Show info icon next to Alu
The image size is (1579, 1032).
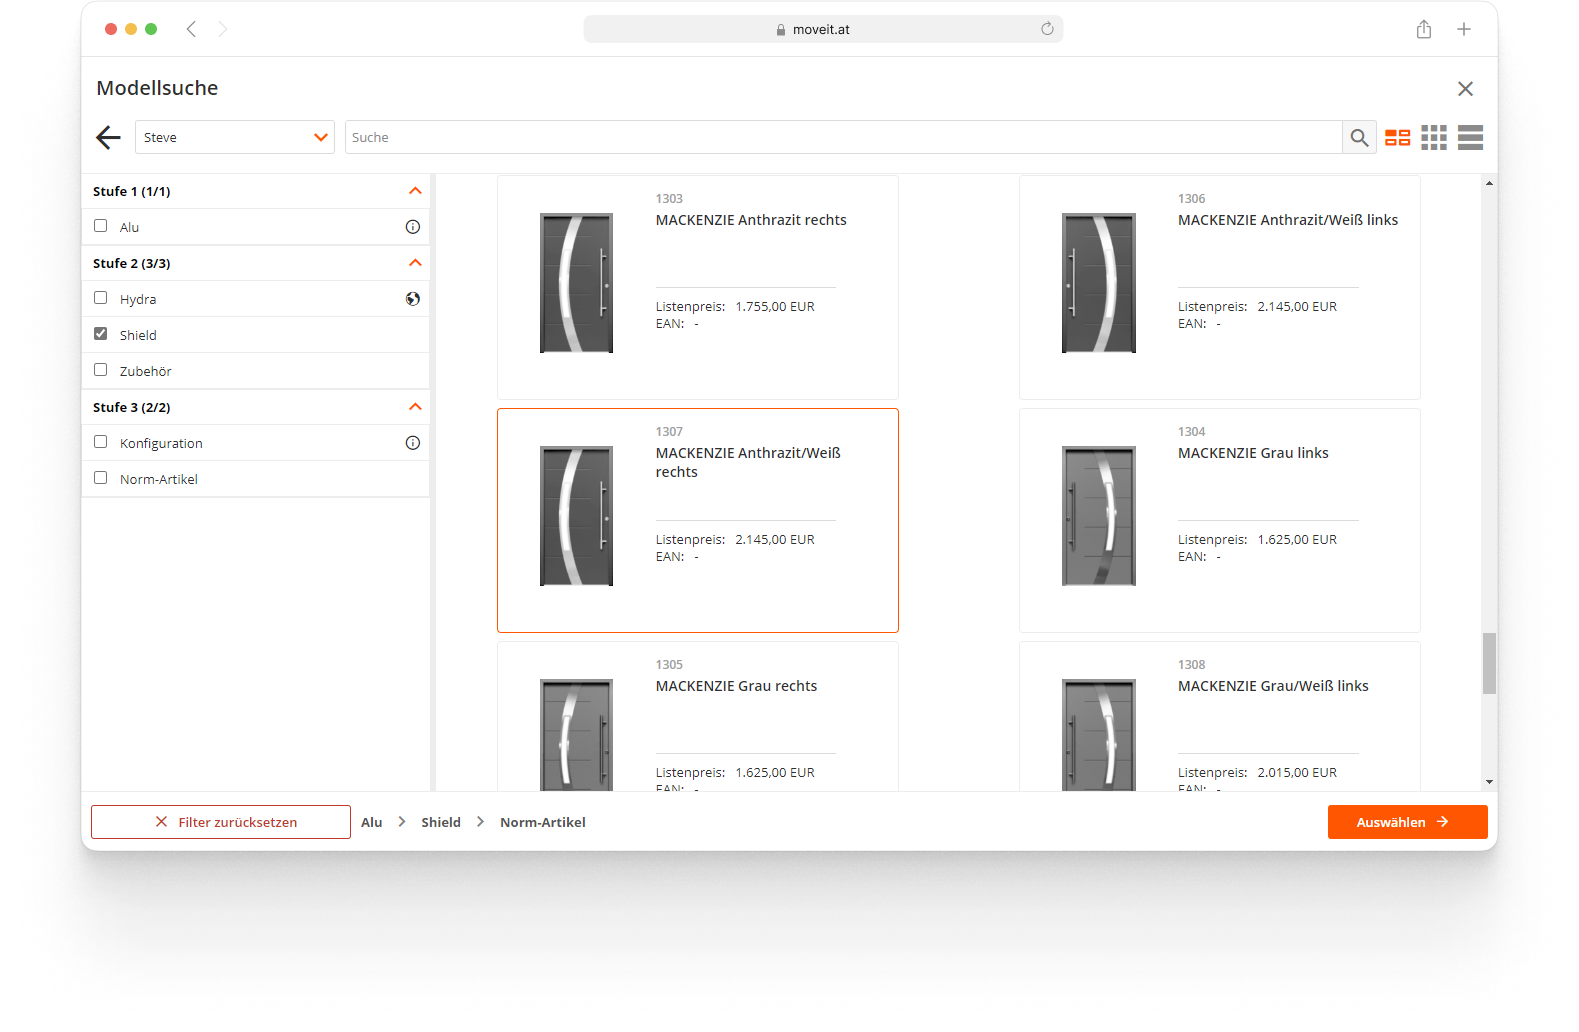point(412,227)
